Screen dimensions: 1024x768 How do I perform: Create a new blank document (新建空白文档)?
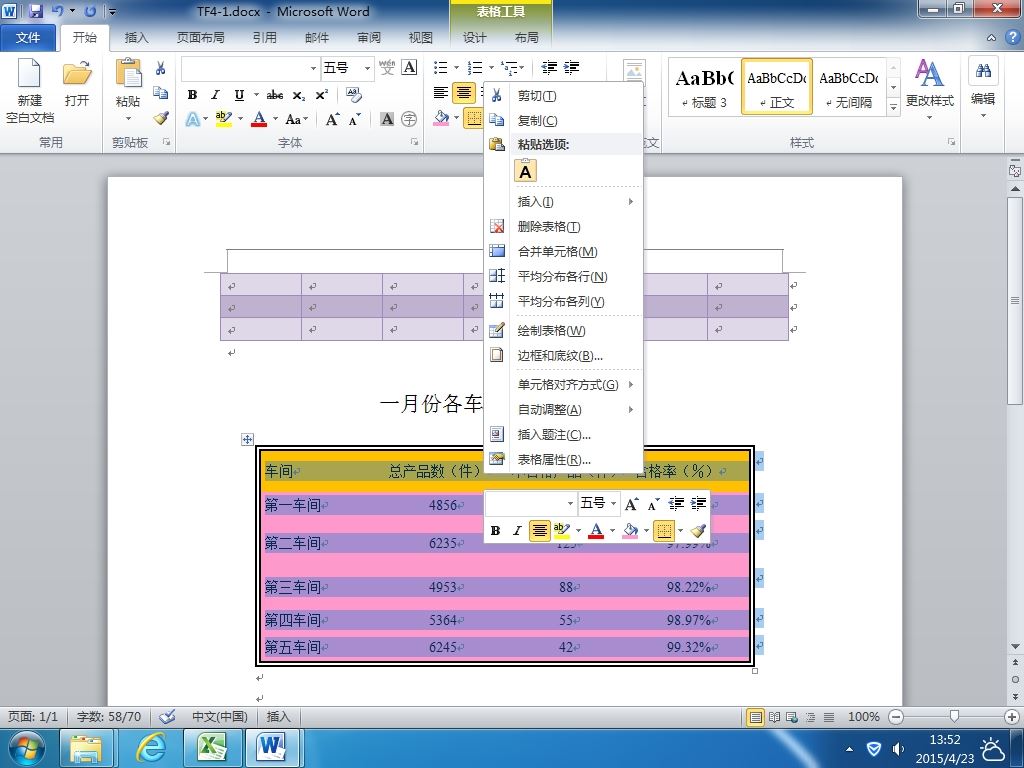[x=29, y=90]
